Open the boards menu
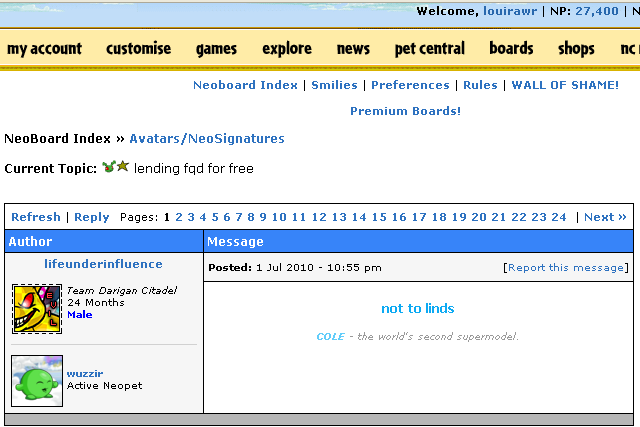 (511, 49)
